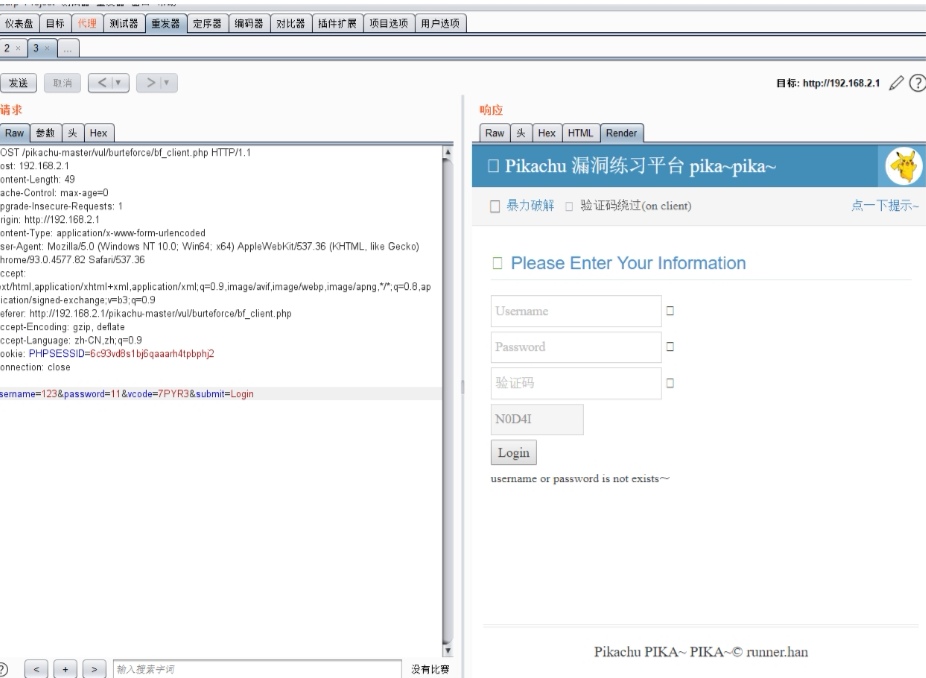Open the 仪表盘 dashboard tab

point(19,24)
